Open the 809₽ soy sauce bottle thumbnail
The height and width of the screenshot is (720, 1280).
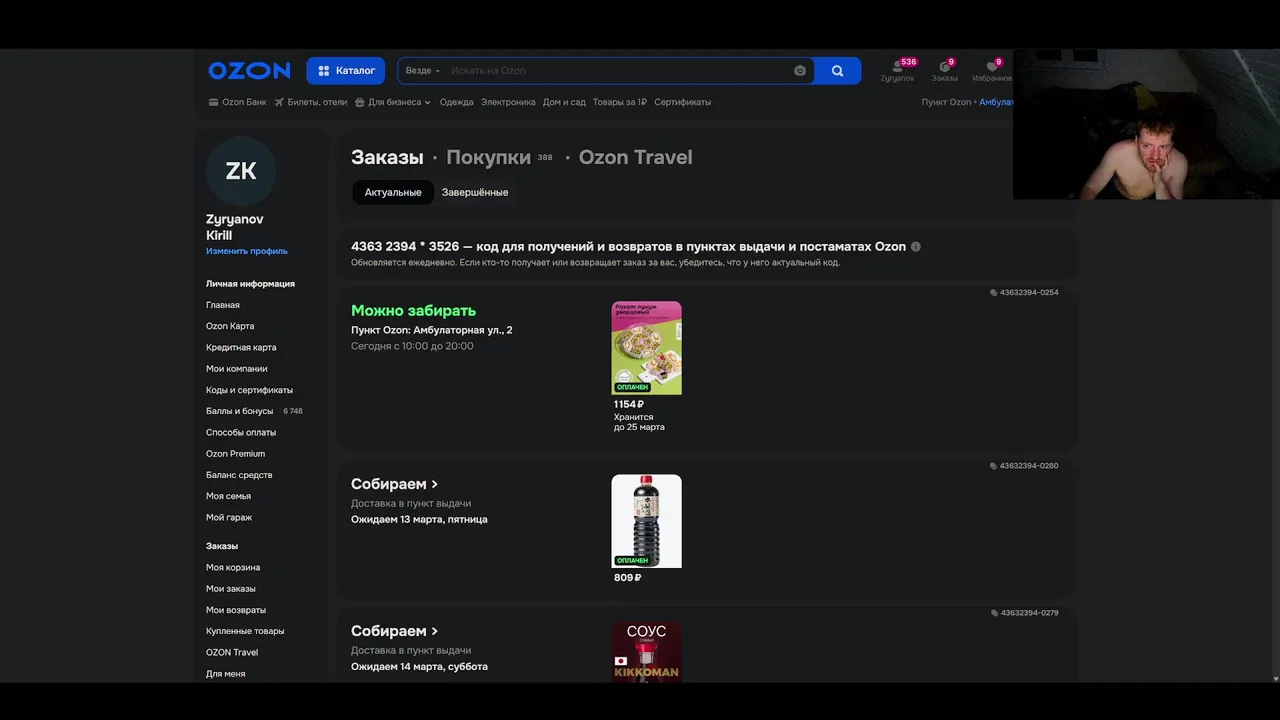[x=646, y=521]
